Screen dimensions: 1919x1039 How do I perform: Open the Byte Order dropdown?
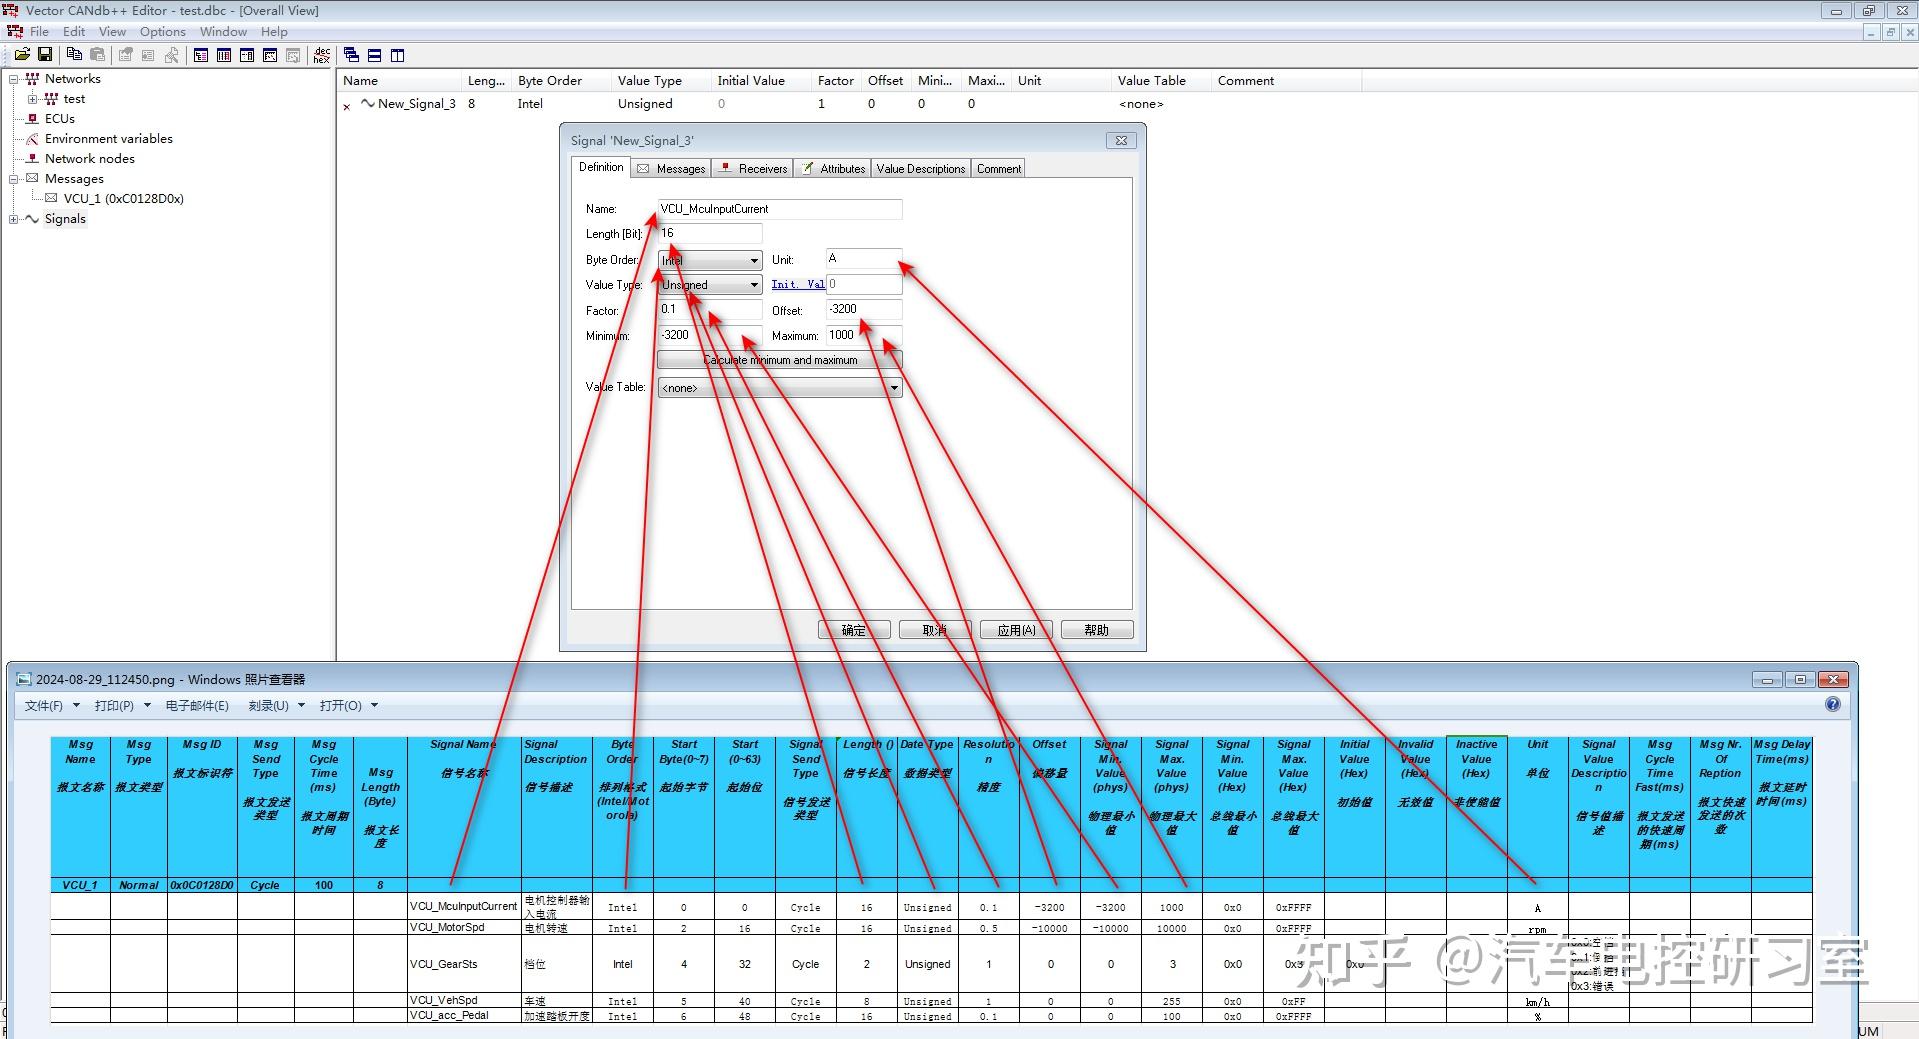coord(754,260)
